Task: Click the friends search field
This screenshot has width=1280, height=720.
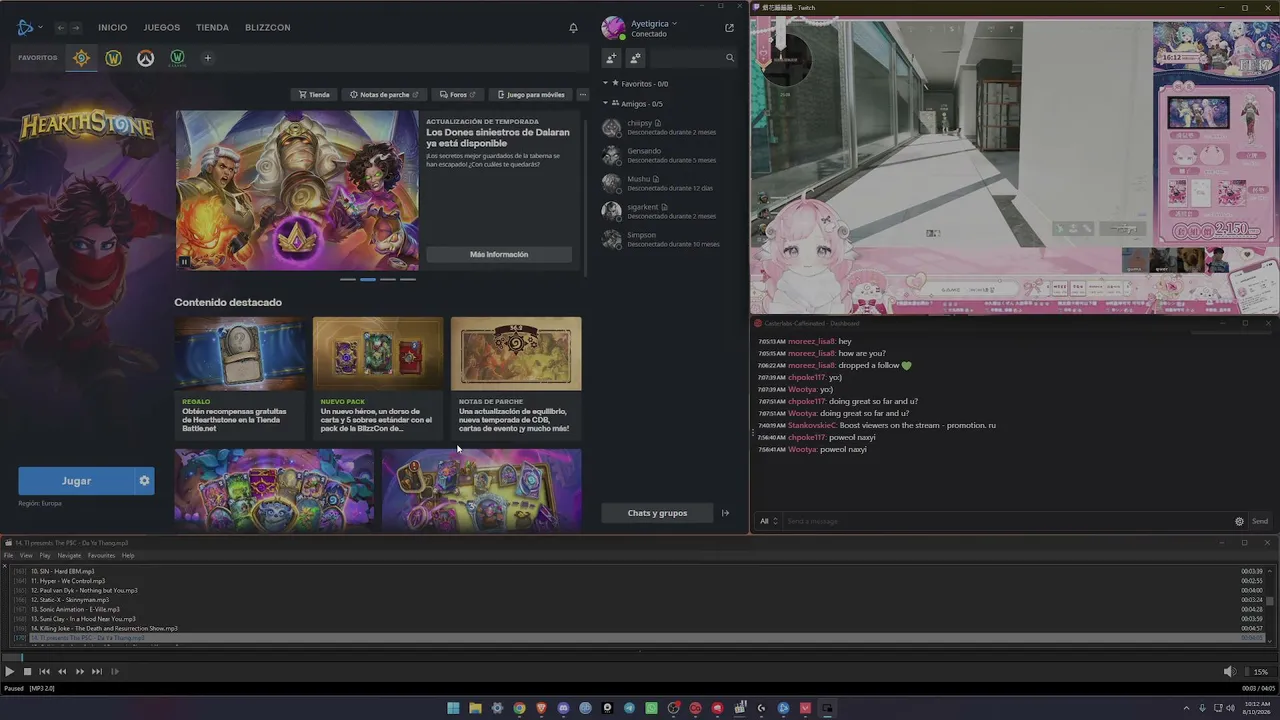Action: [x=693, y=58]
